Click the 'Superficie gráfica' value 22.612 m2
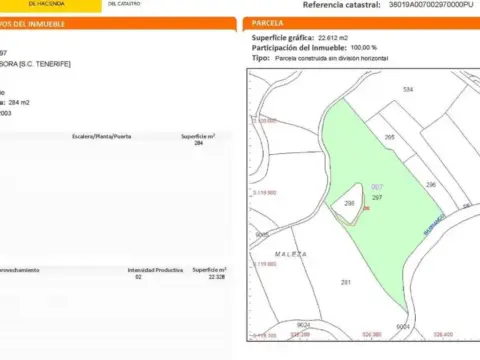This screenshot has height=360, width=480. pyautogui.click(x=333, y=38)
